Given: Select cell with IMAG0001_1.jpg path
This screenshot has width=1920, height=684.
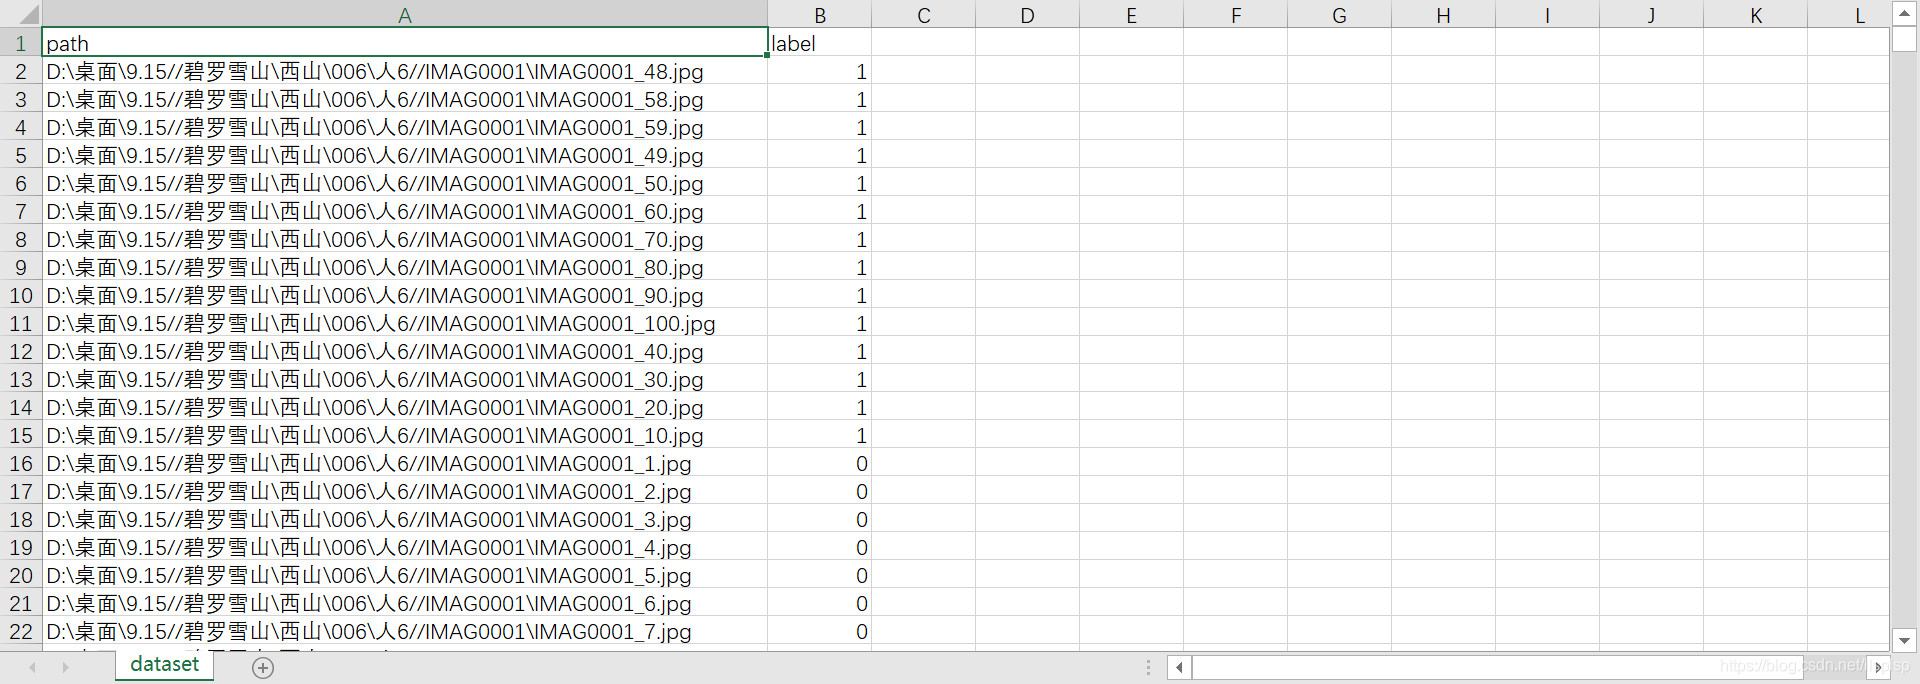Looking at the screenshot, I should click(405, 463).
